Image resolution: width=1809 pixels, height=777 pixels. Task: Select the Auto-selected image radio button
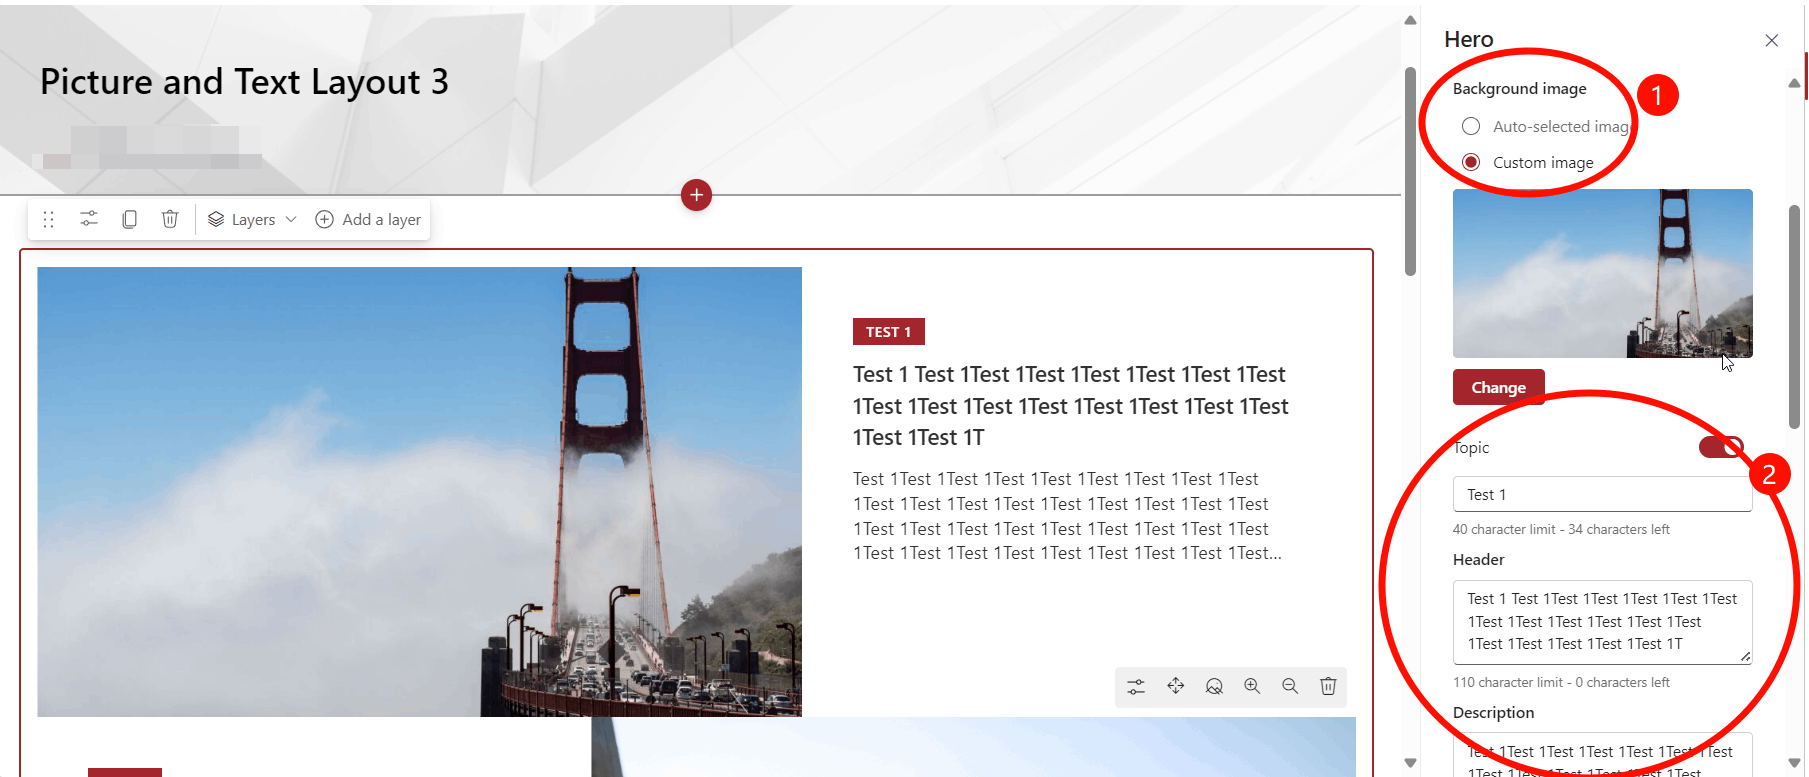coord(1470,126)
